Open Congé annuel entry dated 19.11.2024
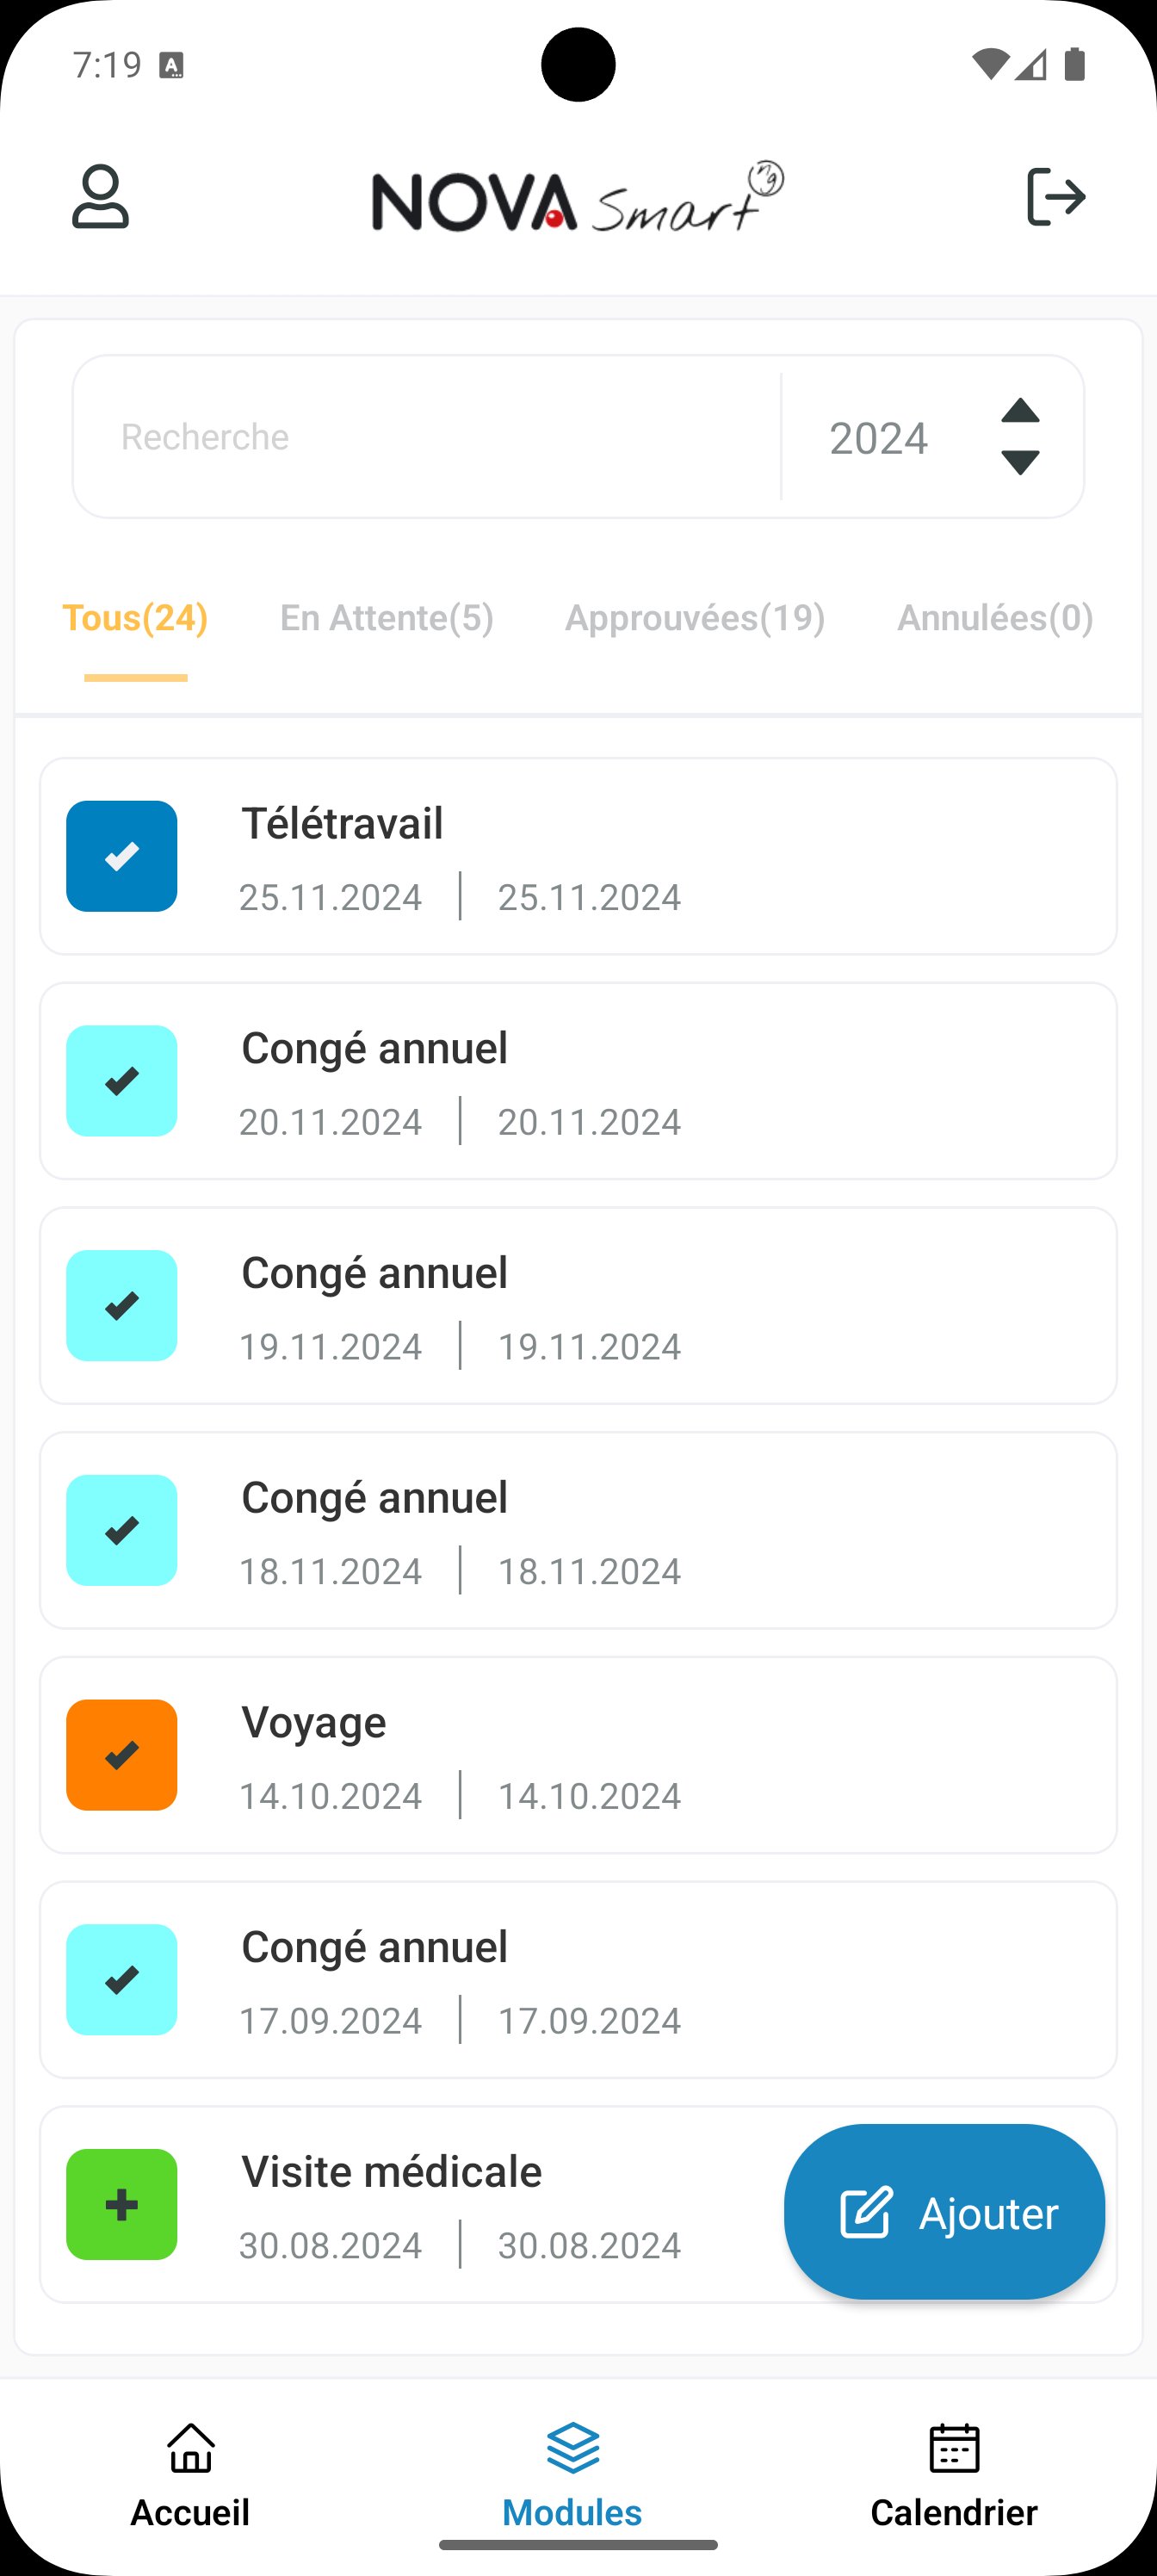 click(578, 1306)
